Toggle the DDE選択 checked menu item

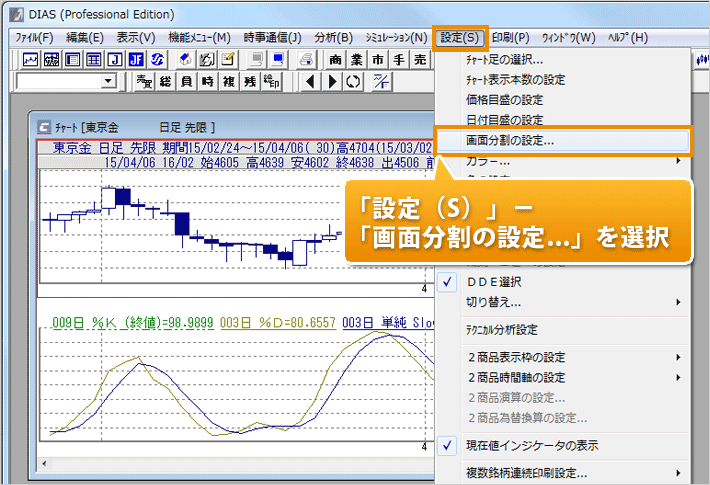[494, 281]
